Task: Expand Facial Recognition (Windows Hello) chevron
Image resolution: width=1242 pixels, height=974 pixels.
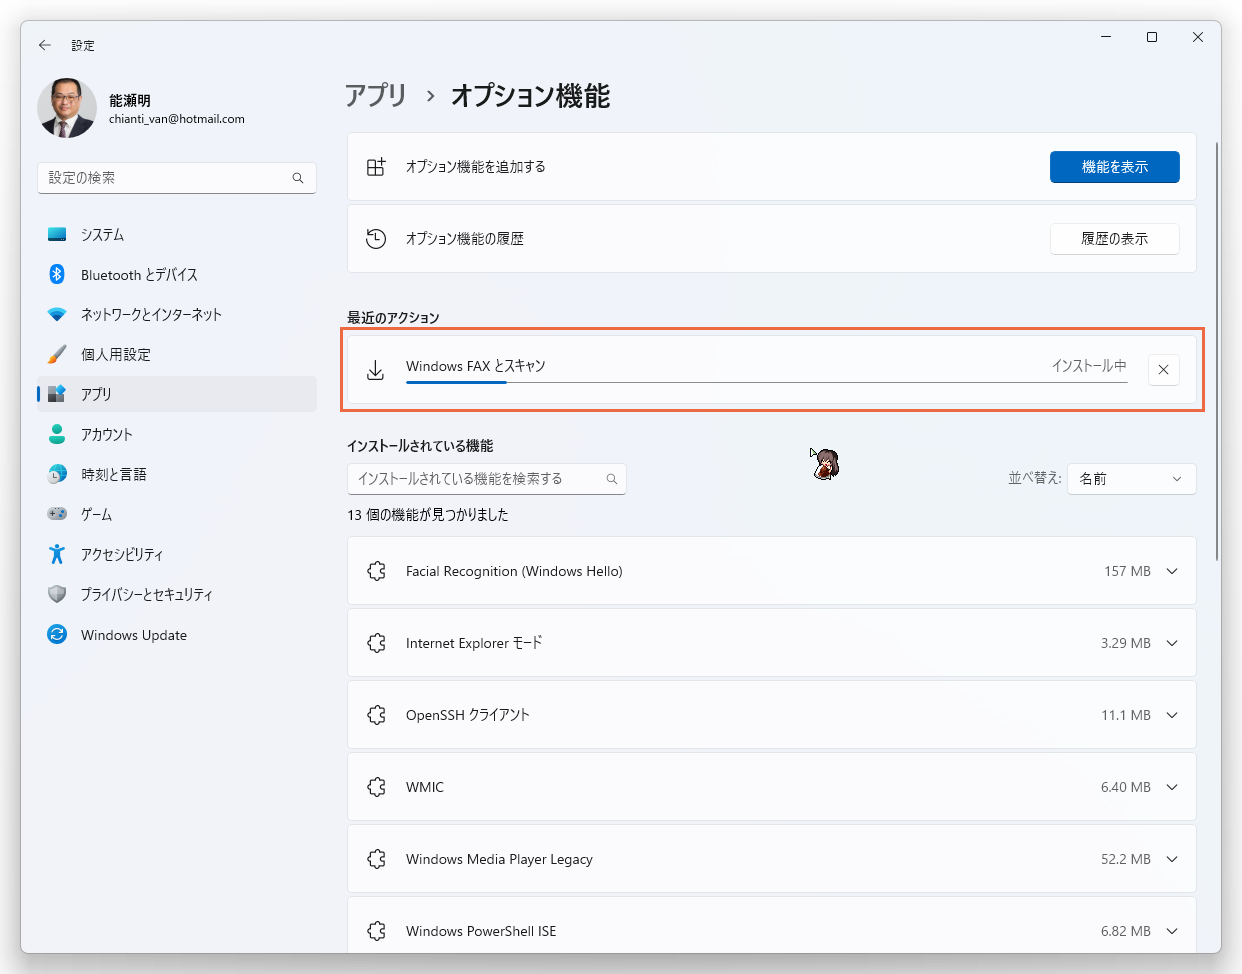Action: (x=1172, y=571)
